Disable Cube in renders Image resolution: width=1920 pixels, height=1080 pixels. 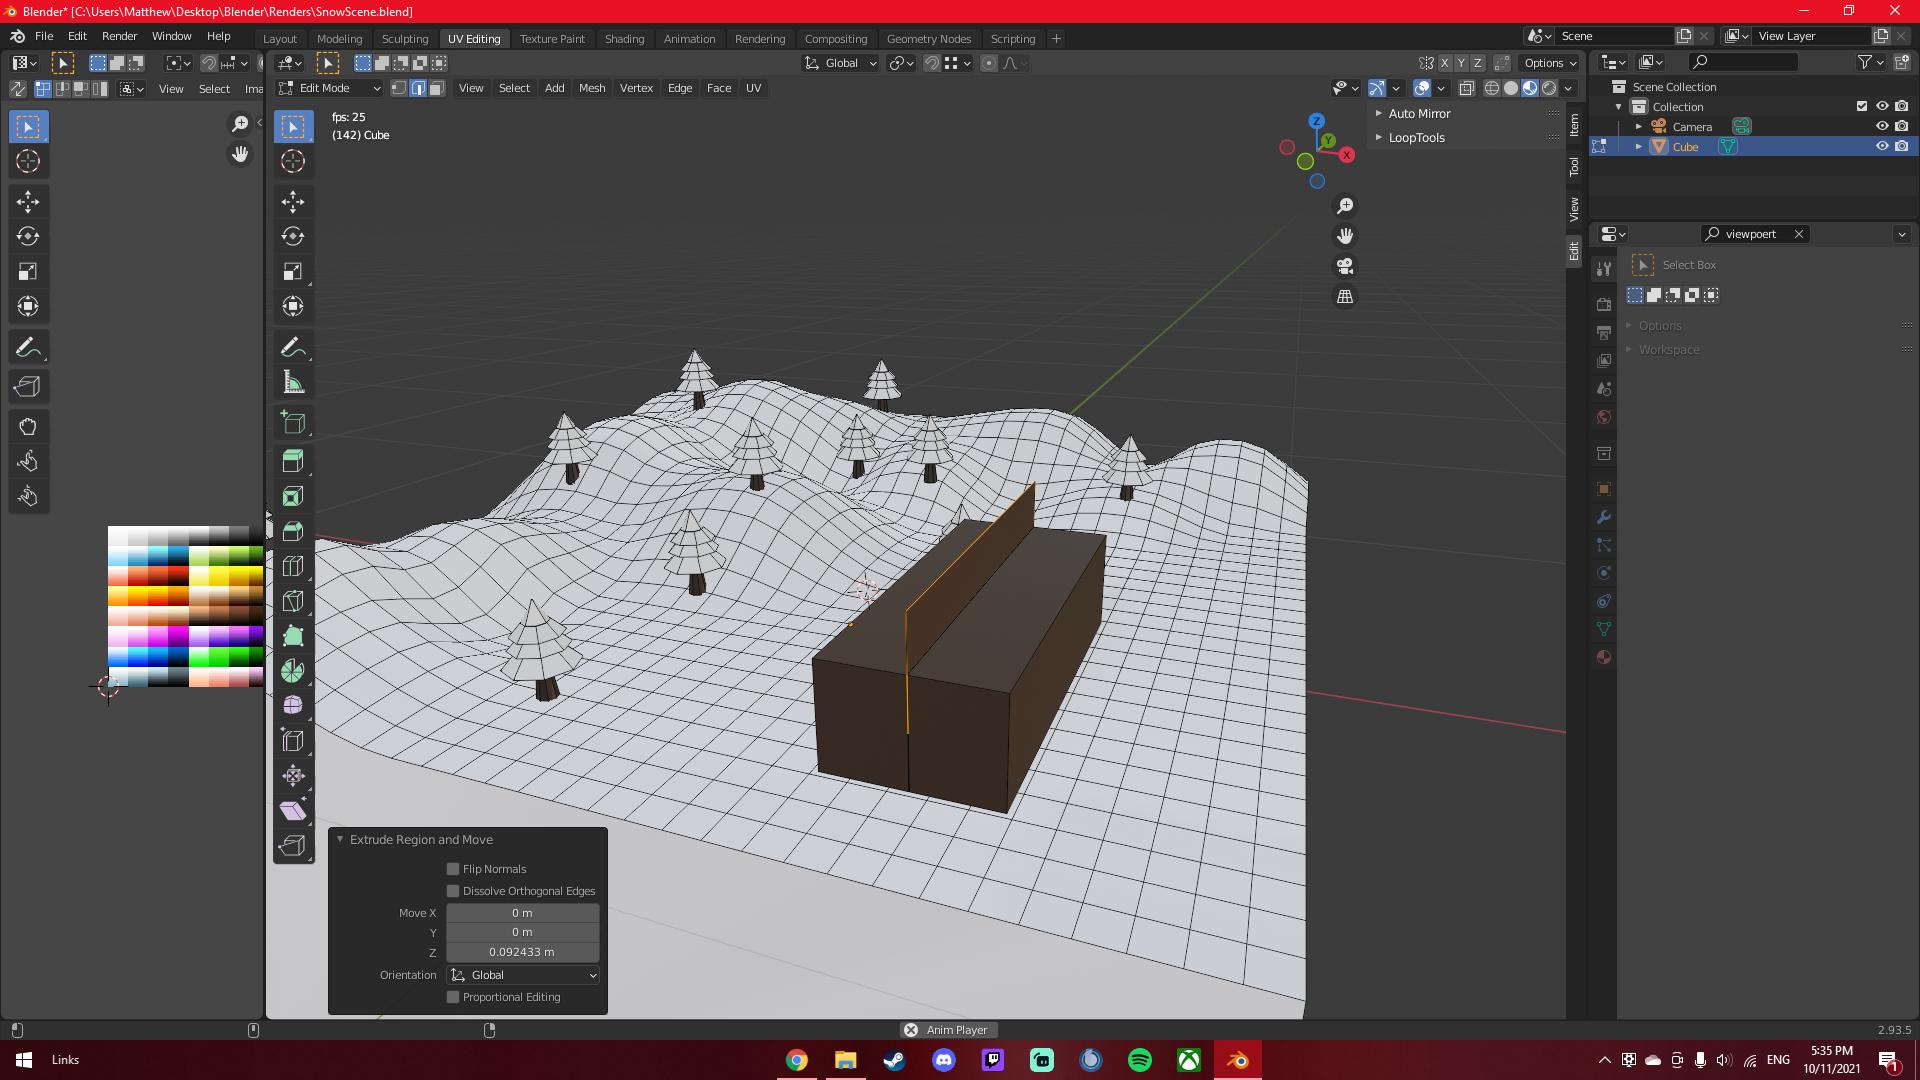[1902, 146]
